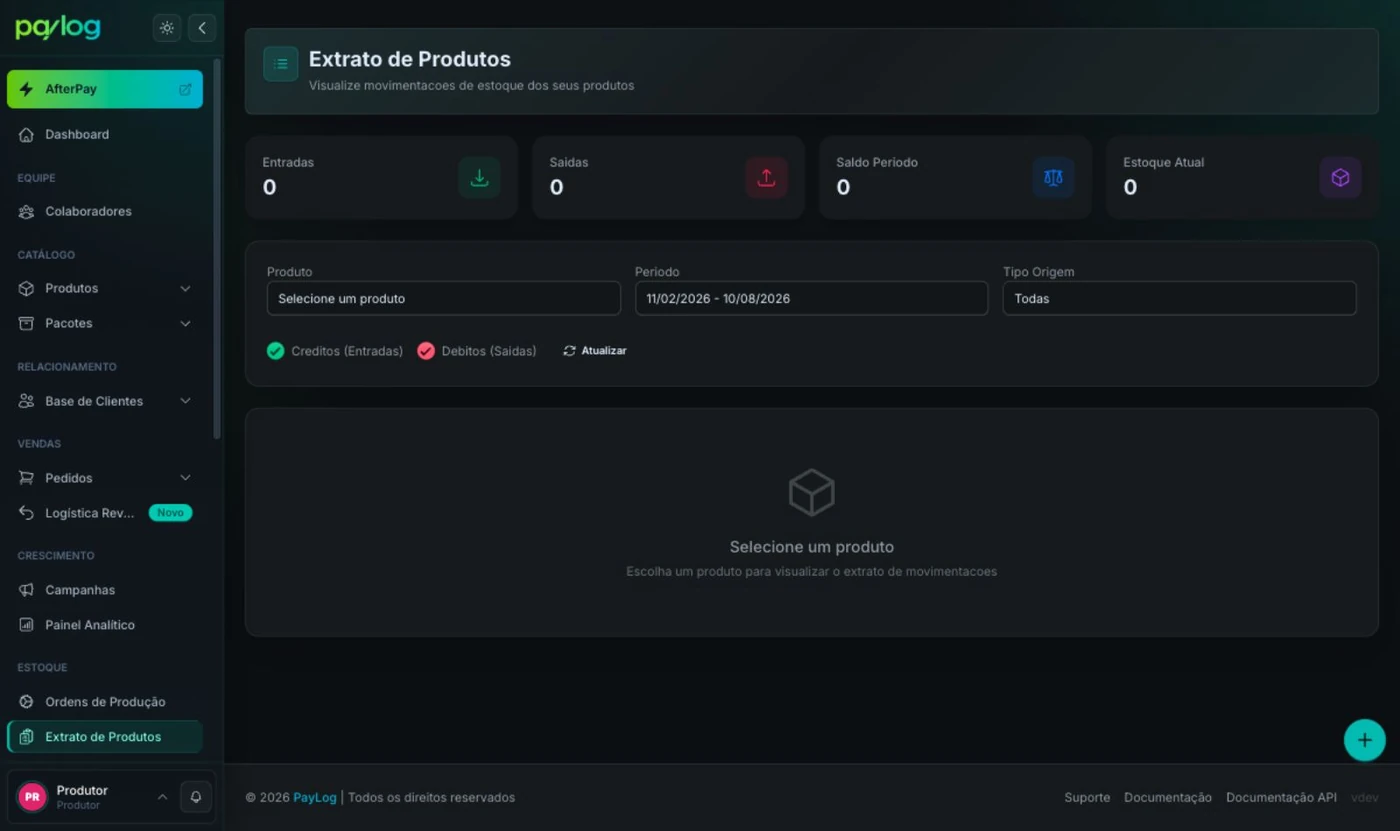This screenshot has width=1400, height=831.
Task: Collapse the sidebar with the arrow button
Action: (202, 28)
